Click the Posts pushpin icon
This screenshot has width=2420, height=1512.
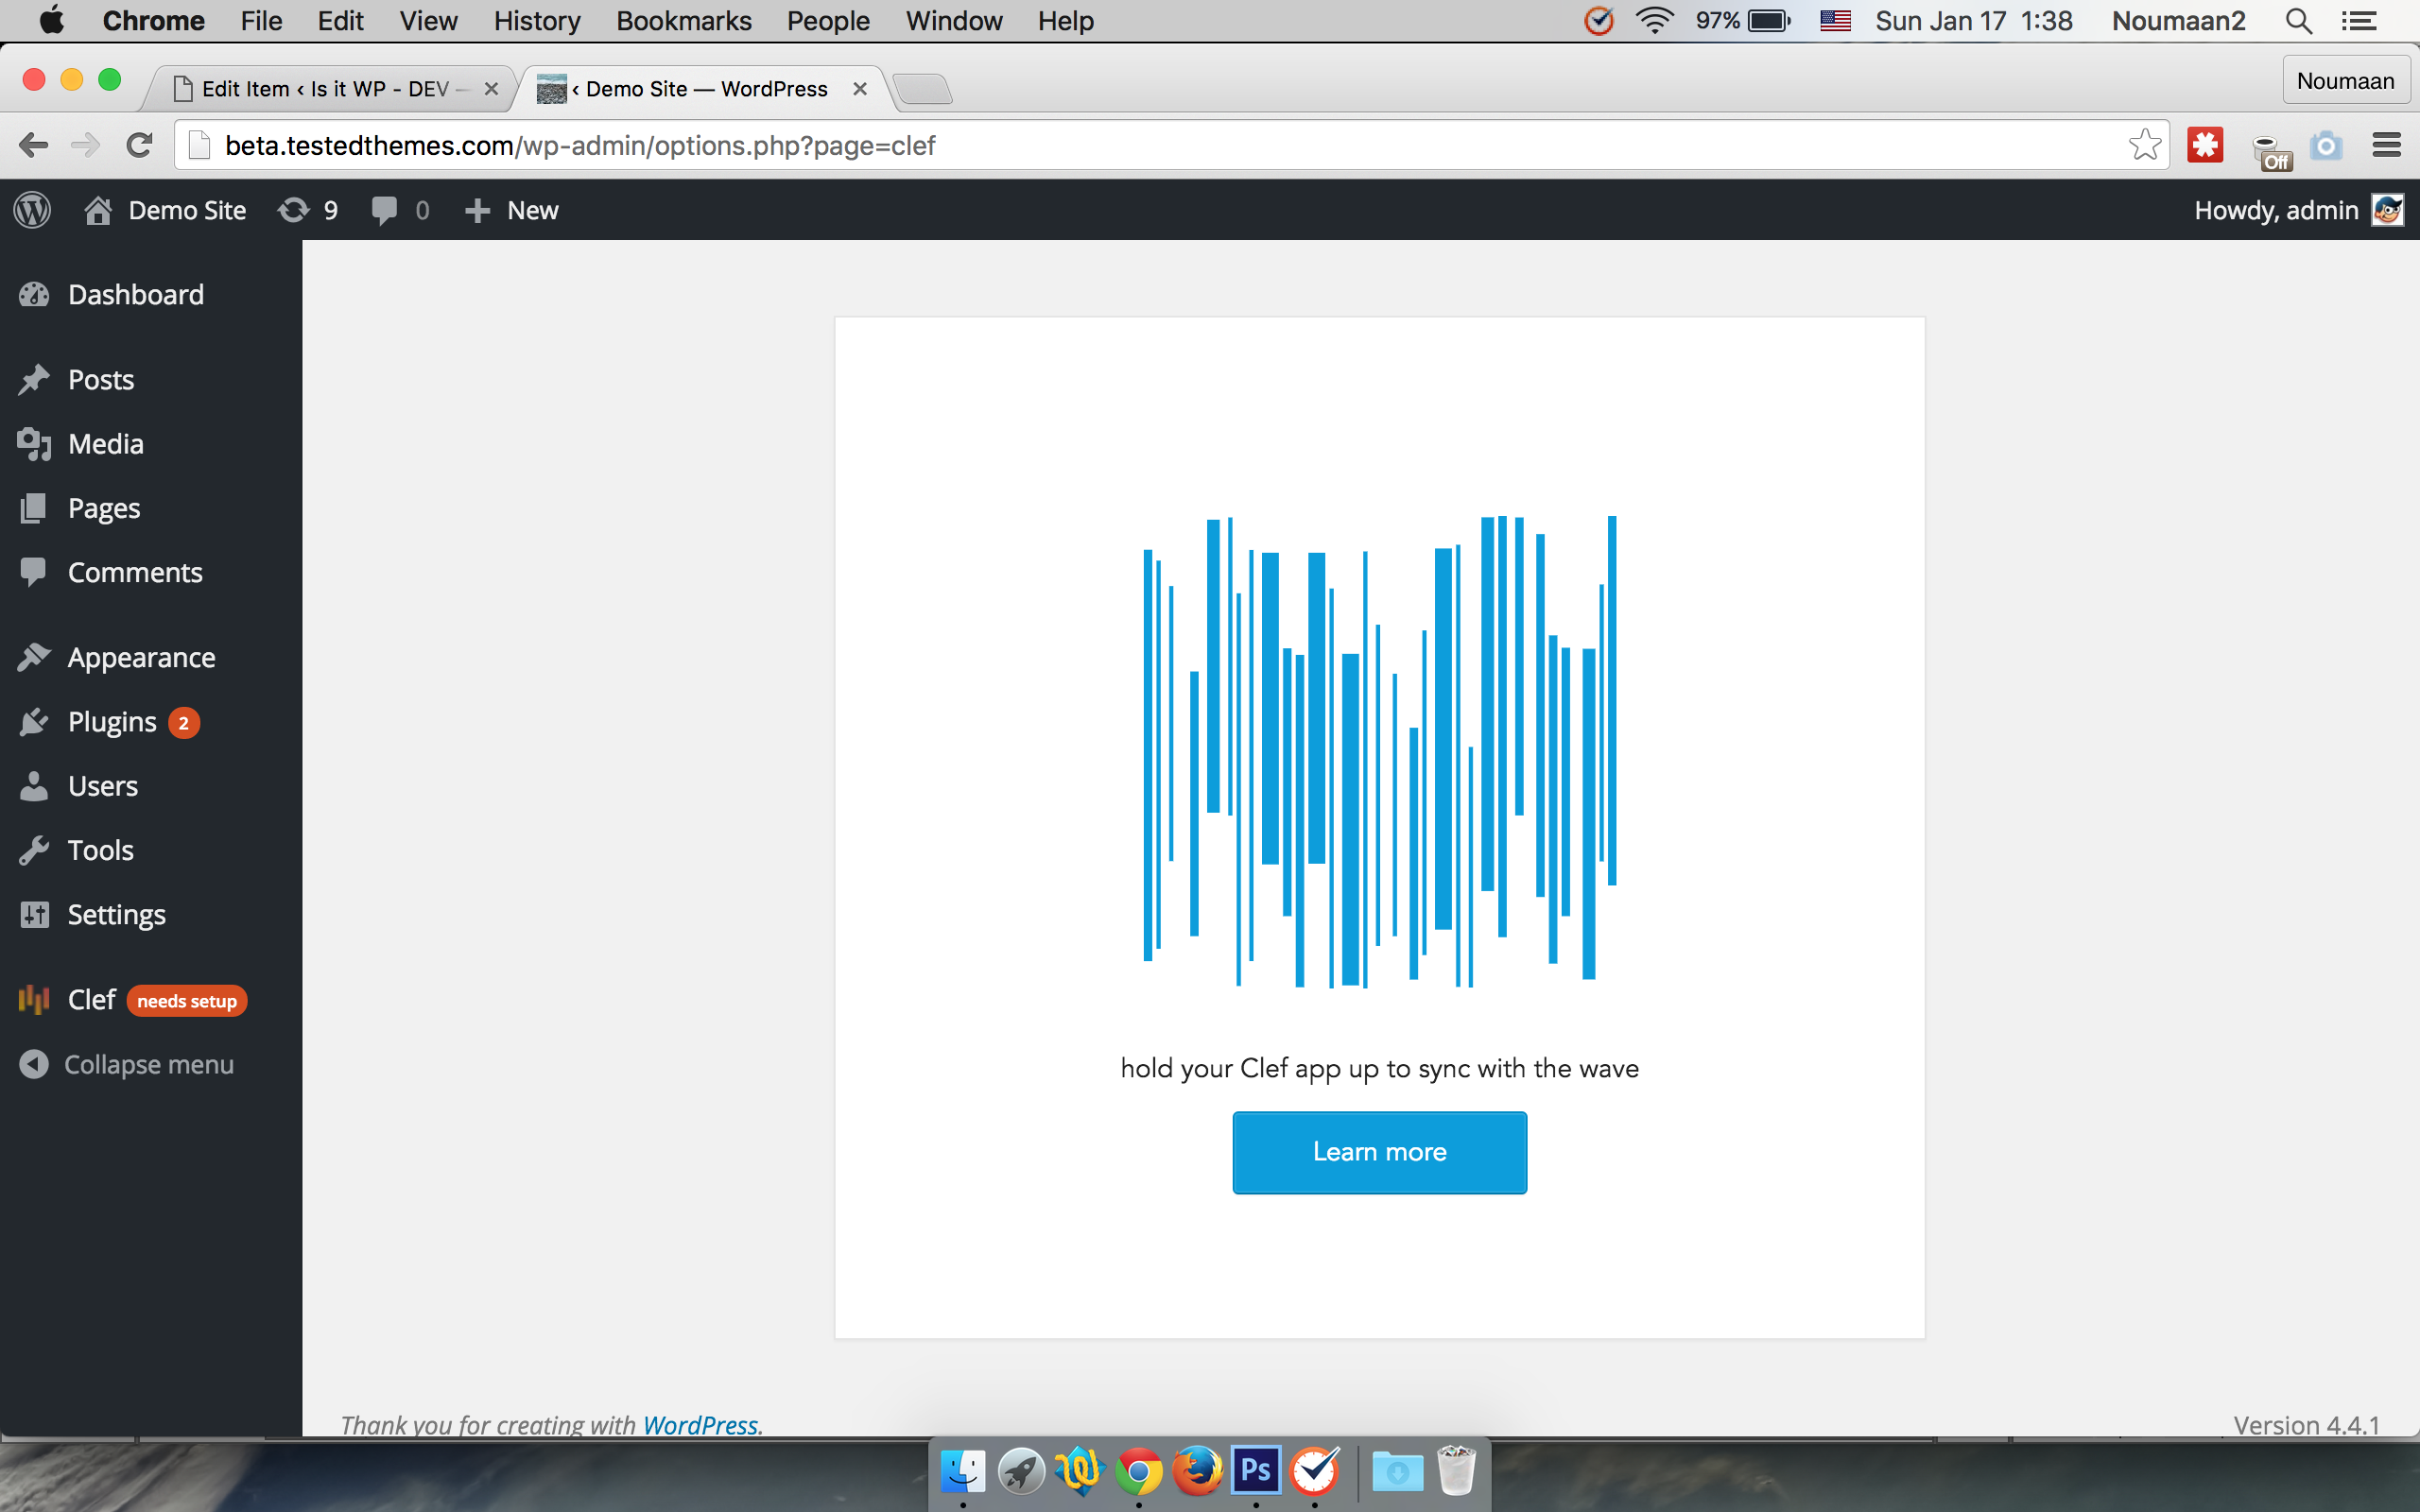(34, 379)
